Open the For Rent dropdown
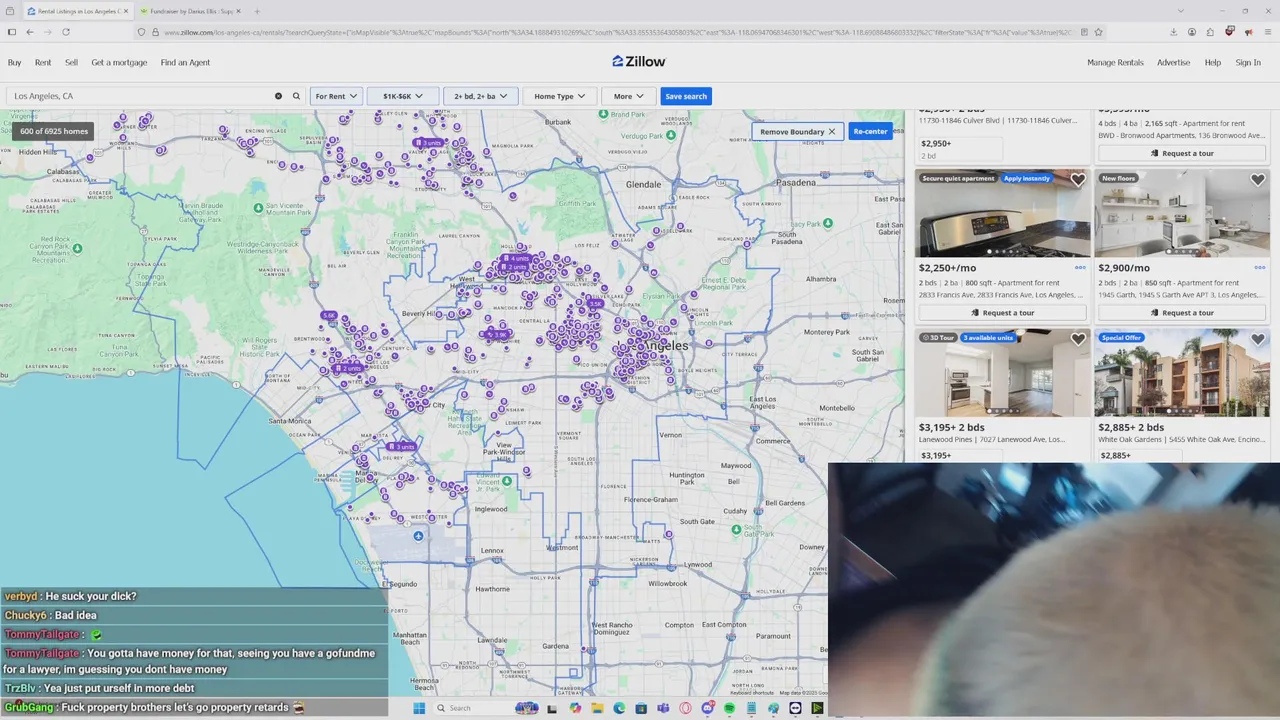 pos(336,96)
